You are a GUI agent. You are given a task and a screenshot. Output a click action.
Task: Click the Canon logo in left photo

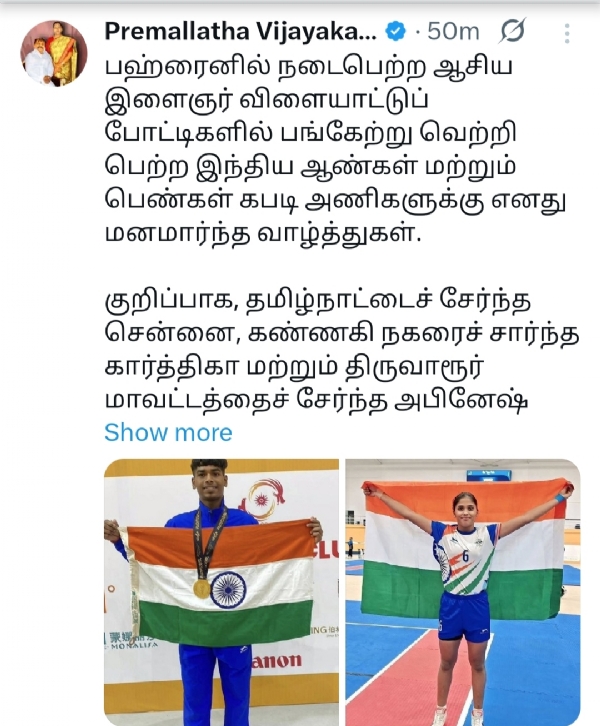277,660
